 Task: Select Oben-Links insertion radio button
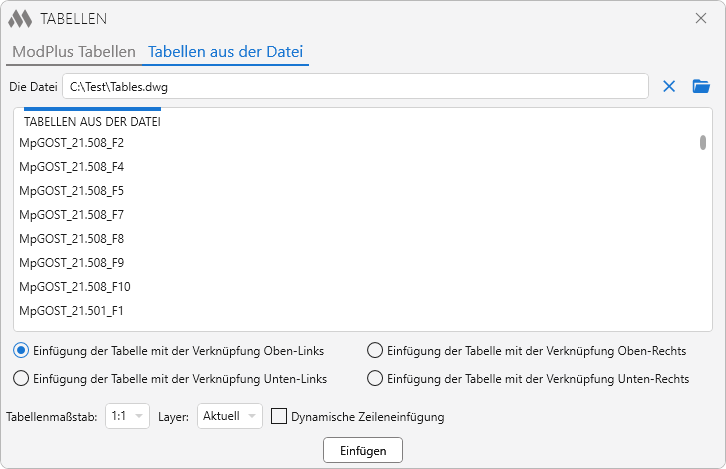click(21, 351)
